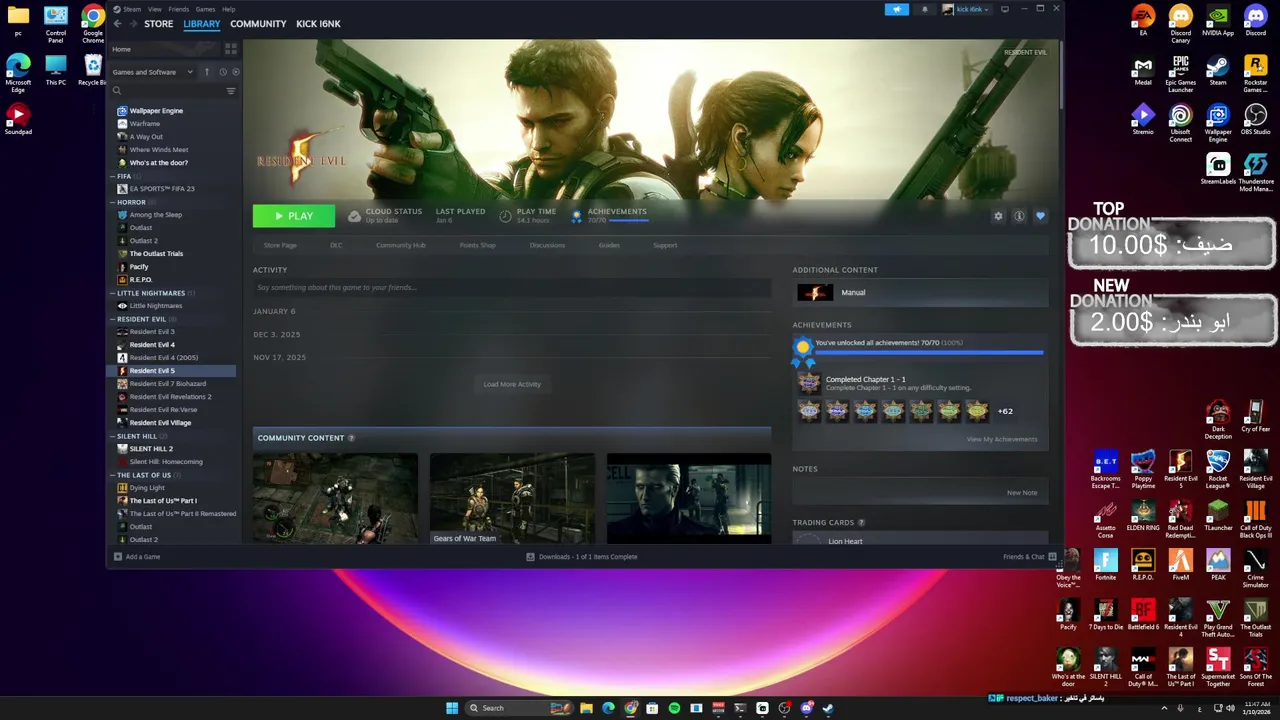The width and height of the screenshot is (1280, 720).
Task: Switch library to grid collections view
Action: coord(230,49)
